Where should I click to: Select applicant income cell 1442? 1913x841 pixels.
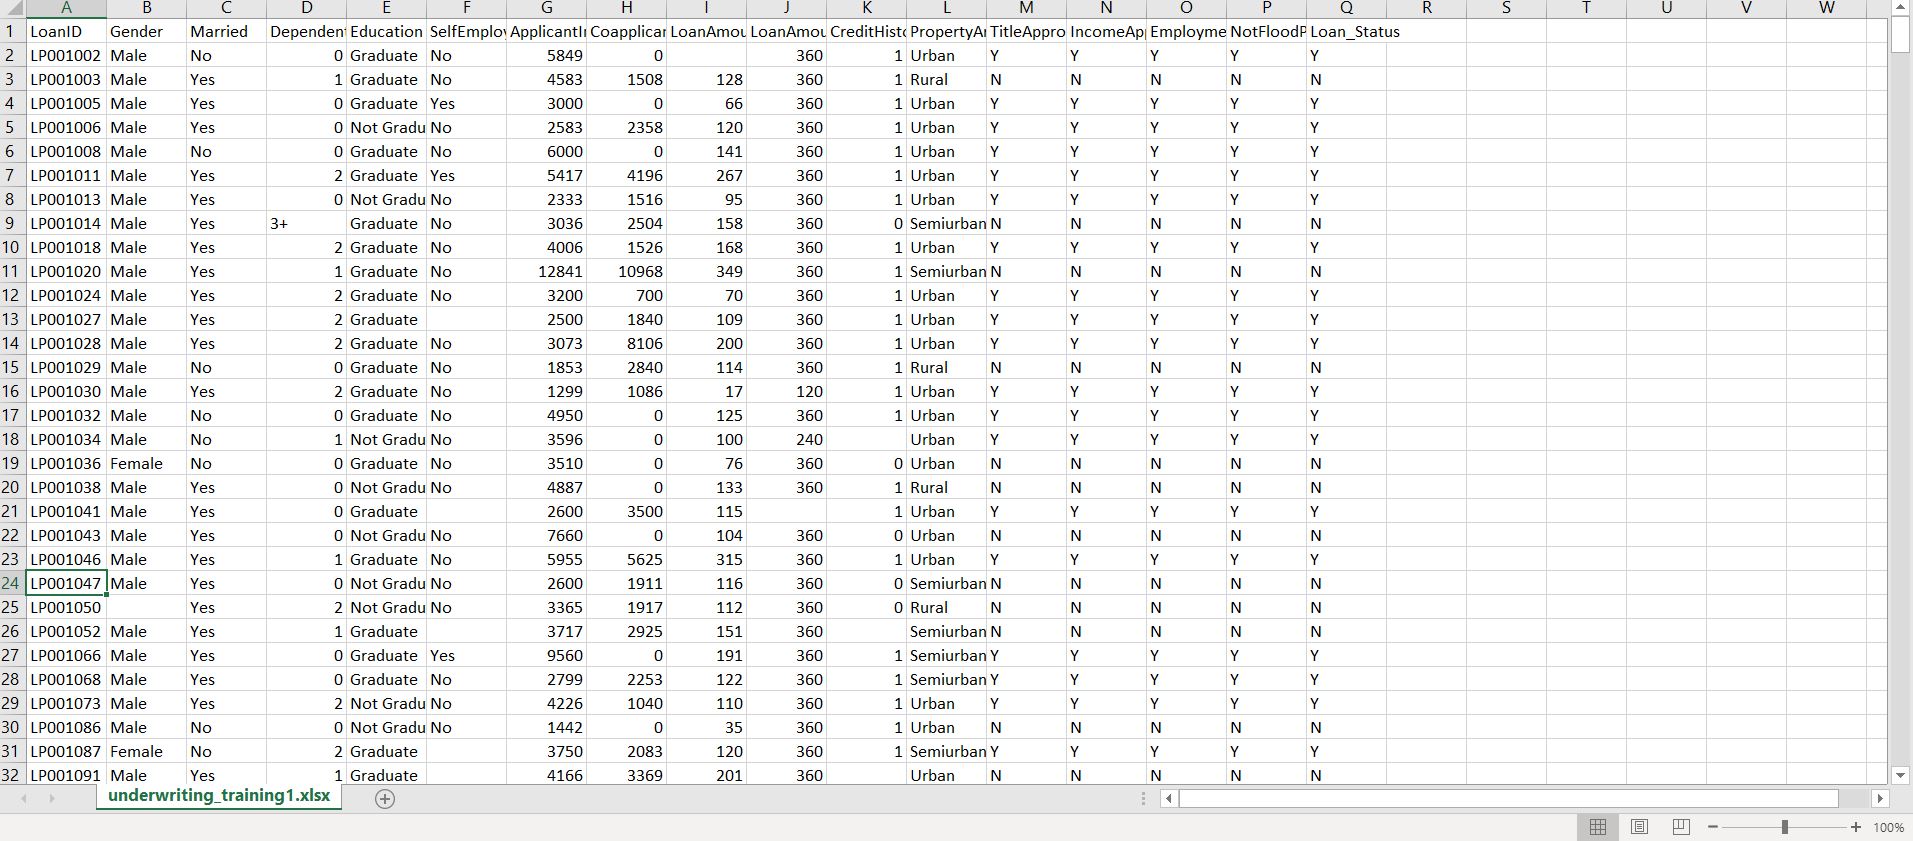pos(546,727)
